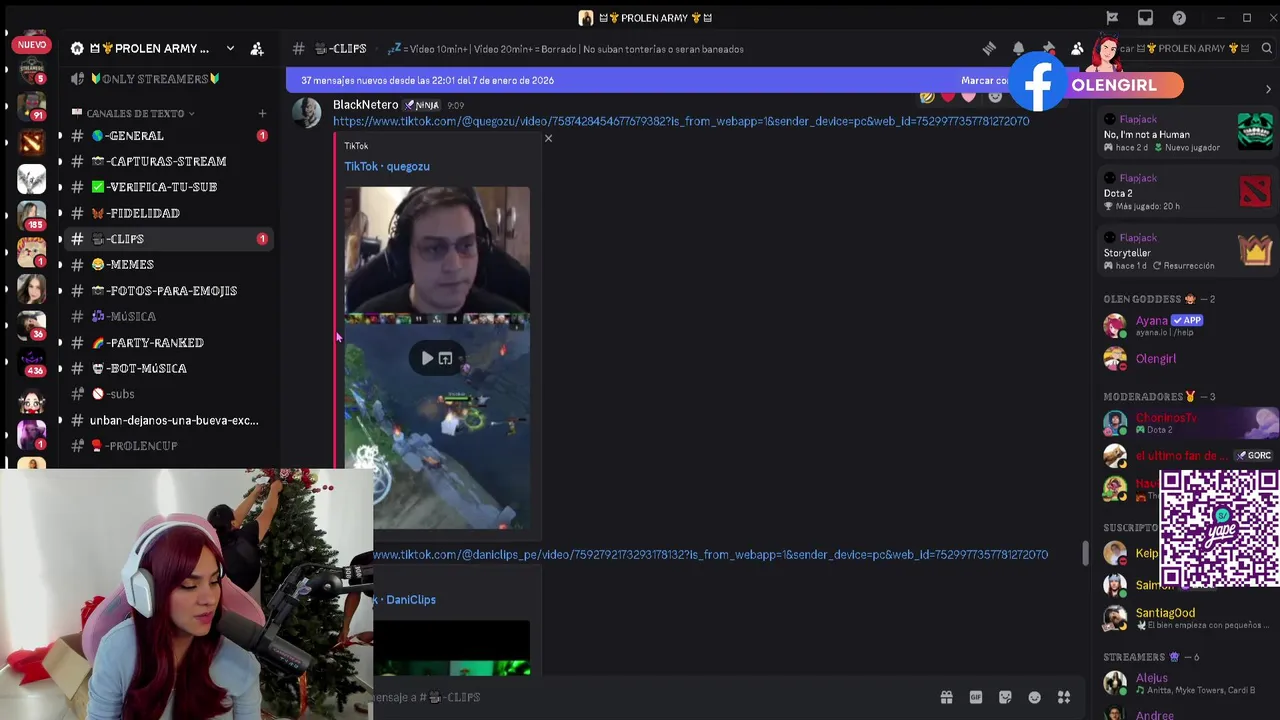Open the MEMES channel
This screenshot has width=1280, height=720.
[168, 264]
